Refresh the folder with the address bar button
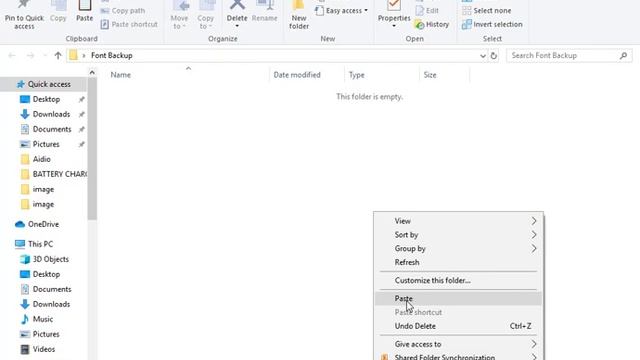 [493, 56]
